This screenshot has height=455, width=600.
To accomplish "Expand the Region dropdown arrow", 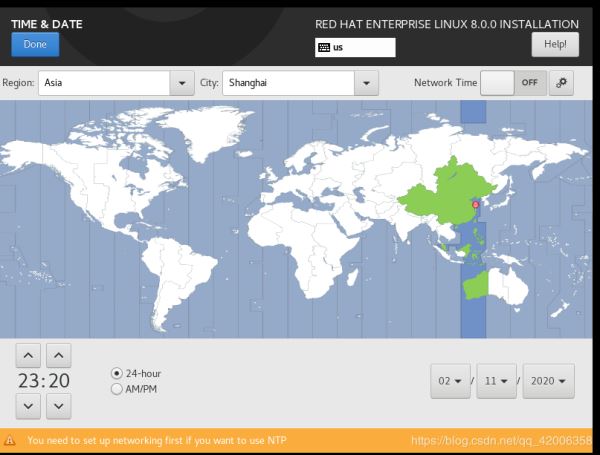I will pyautogui.click(x=182, y=83).
